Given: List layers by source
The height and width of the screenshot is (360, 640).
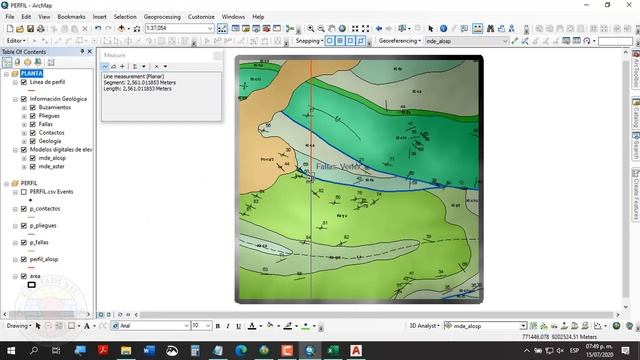Looking at the screenshot, I should pyautogui.click(x=17, y=62).
